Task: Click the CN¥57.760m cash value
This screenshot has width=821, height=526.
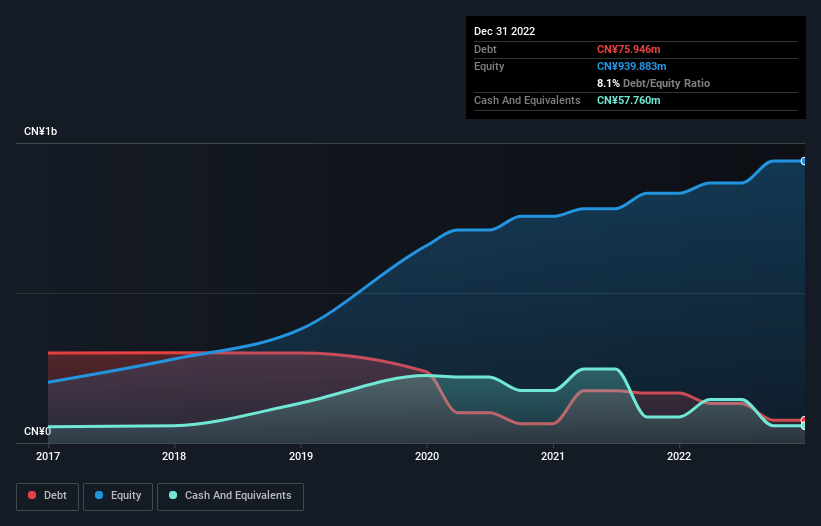Action: coord(628,100)
